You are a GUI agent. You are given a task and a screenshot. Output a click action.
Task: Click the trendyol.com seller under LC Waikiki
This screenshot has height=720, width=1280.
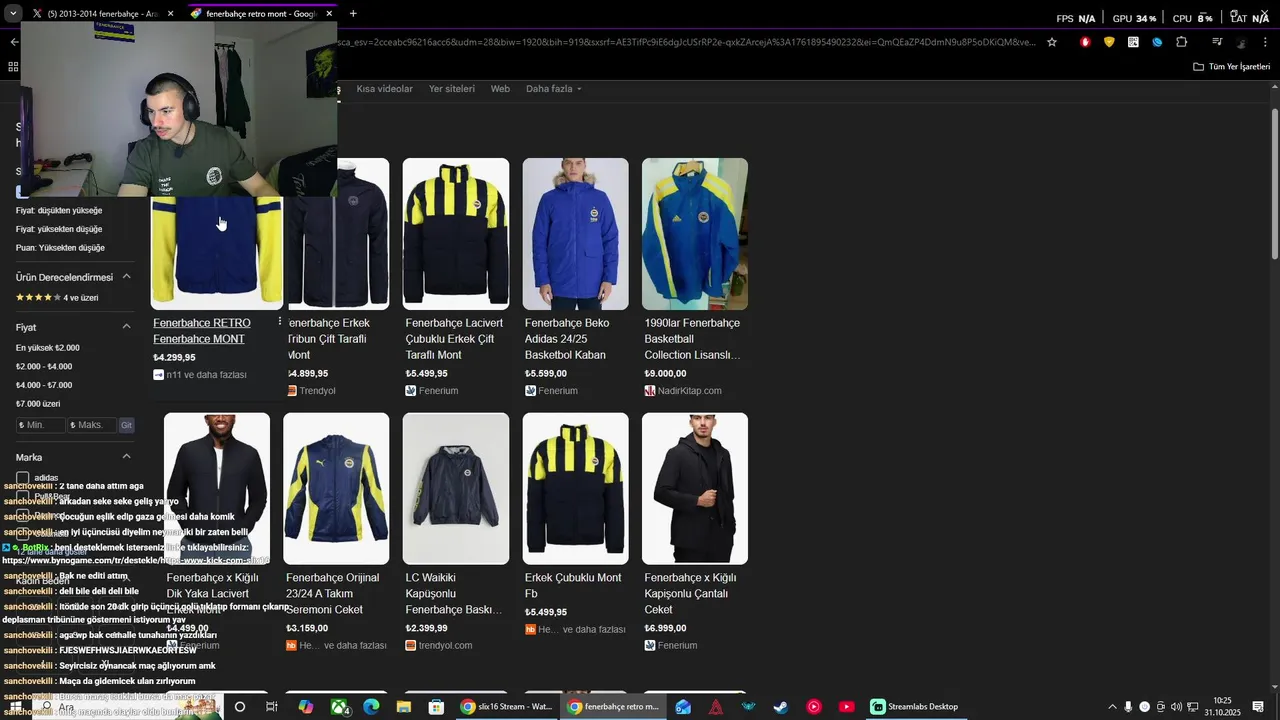tap(445, 646)
